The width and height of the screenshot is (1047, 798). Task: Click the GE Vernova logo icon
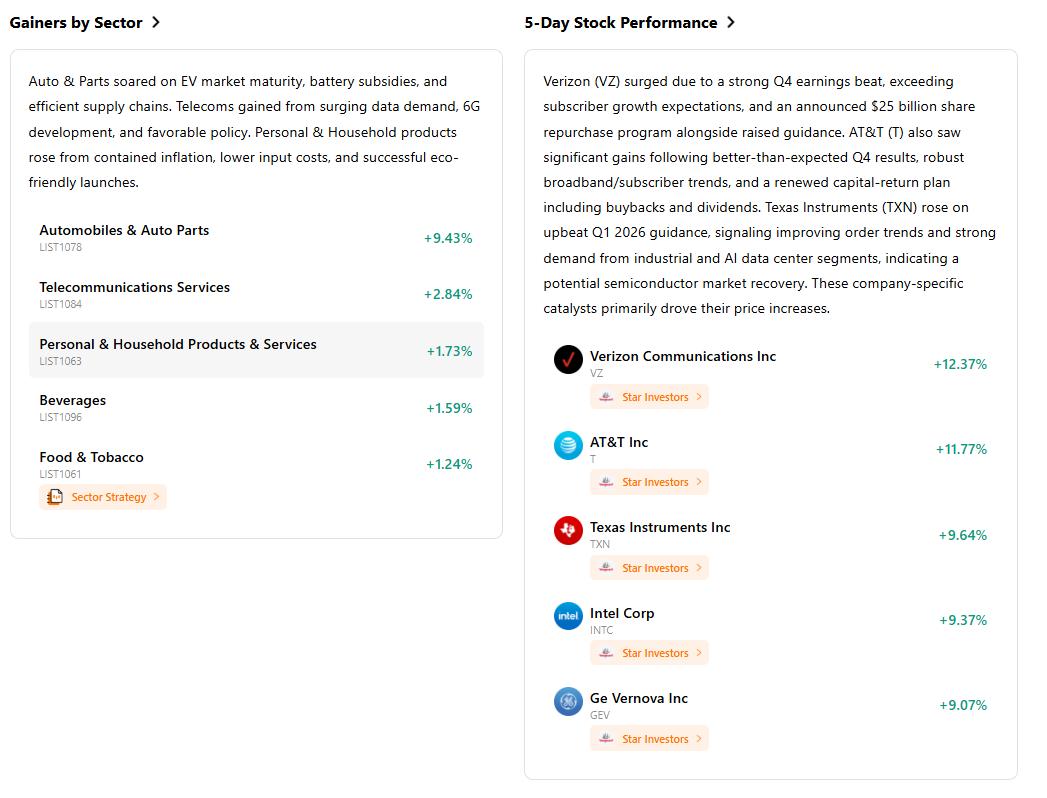point(568,701)
